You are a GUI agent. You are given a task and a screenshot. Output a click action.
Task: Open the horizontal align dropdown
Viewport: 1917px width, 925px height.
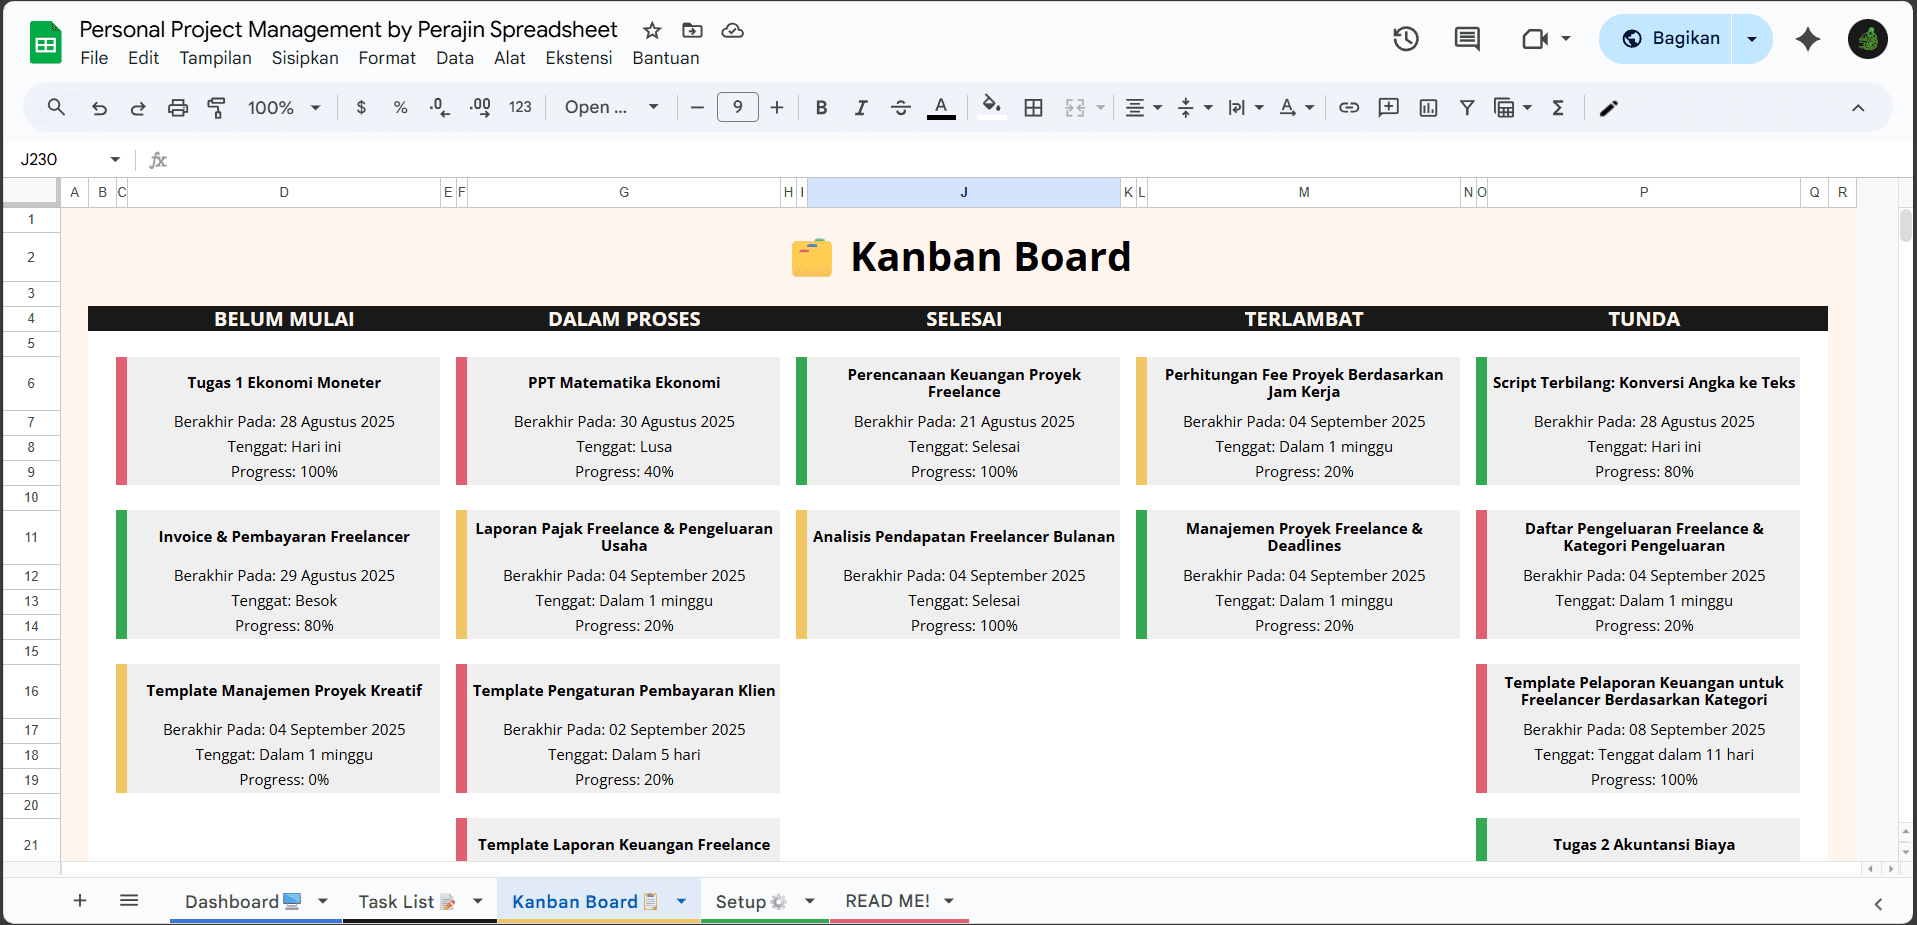1143,108
